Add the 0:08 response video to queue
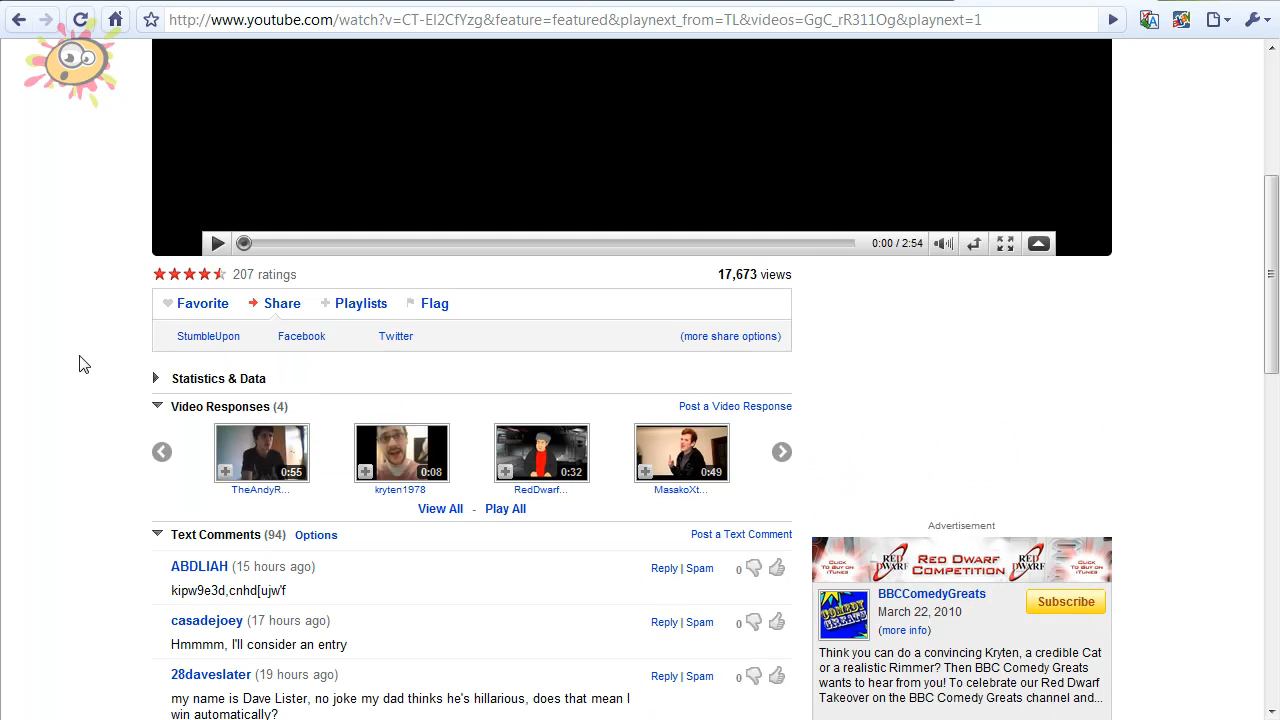1280x720 pixels. click(x=366, y=471)
